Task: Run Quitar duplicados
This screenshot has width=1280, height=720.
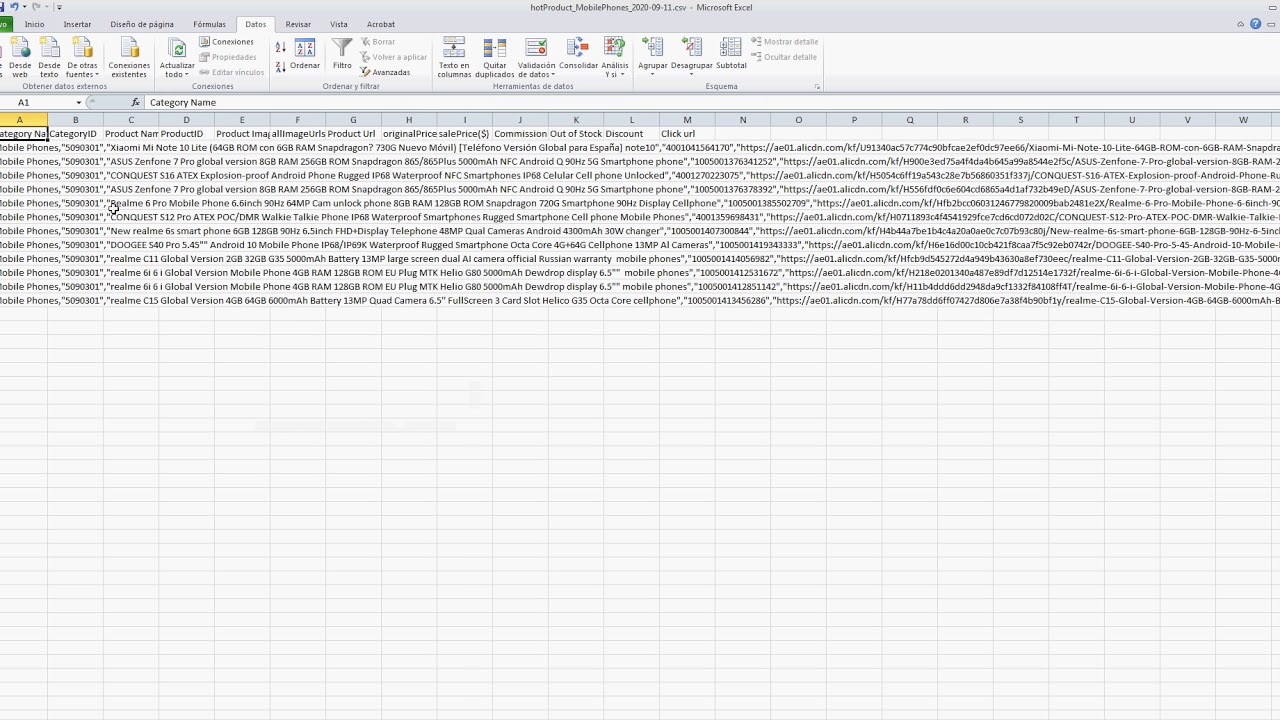Action: (x=495, y=58)
